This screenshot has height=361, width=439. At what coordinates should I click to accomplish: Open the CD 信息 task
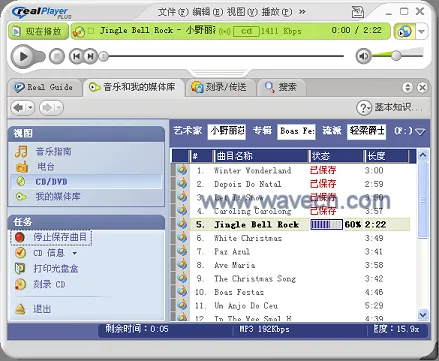[49, 253]
